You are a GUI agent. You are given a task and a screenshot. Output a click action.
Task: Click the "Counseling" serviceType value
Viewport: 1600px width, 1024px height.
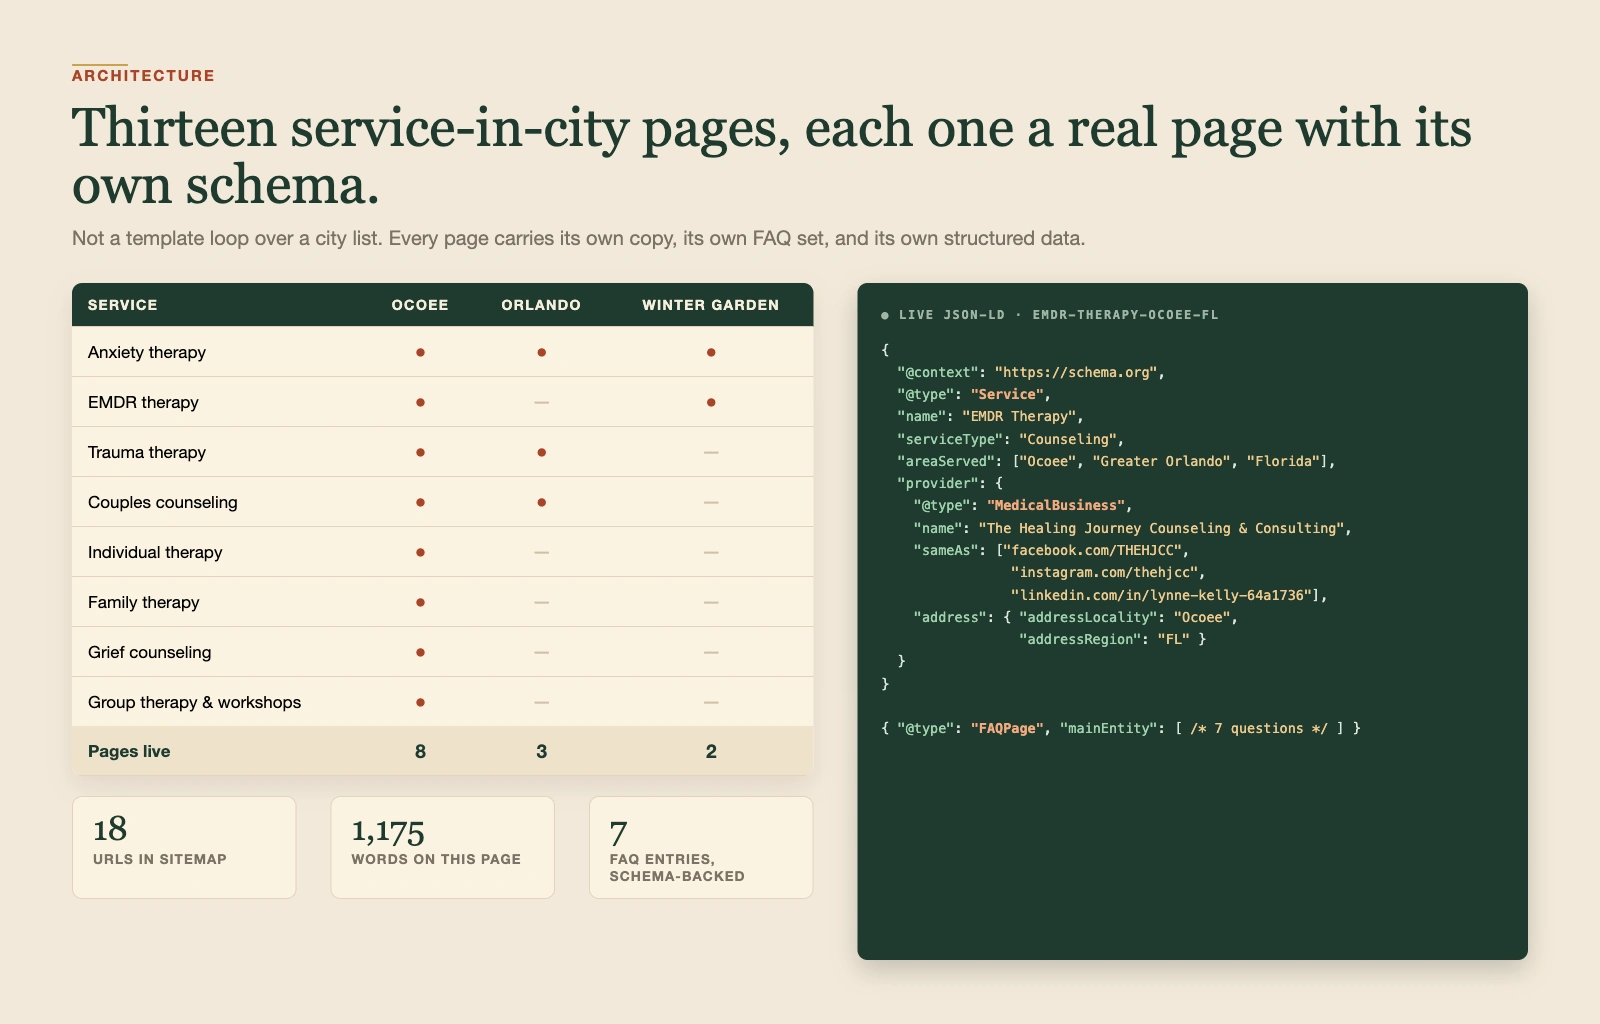coord(1068,439)
